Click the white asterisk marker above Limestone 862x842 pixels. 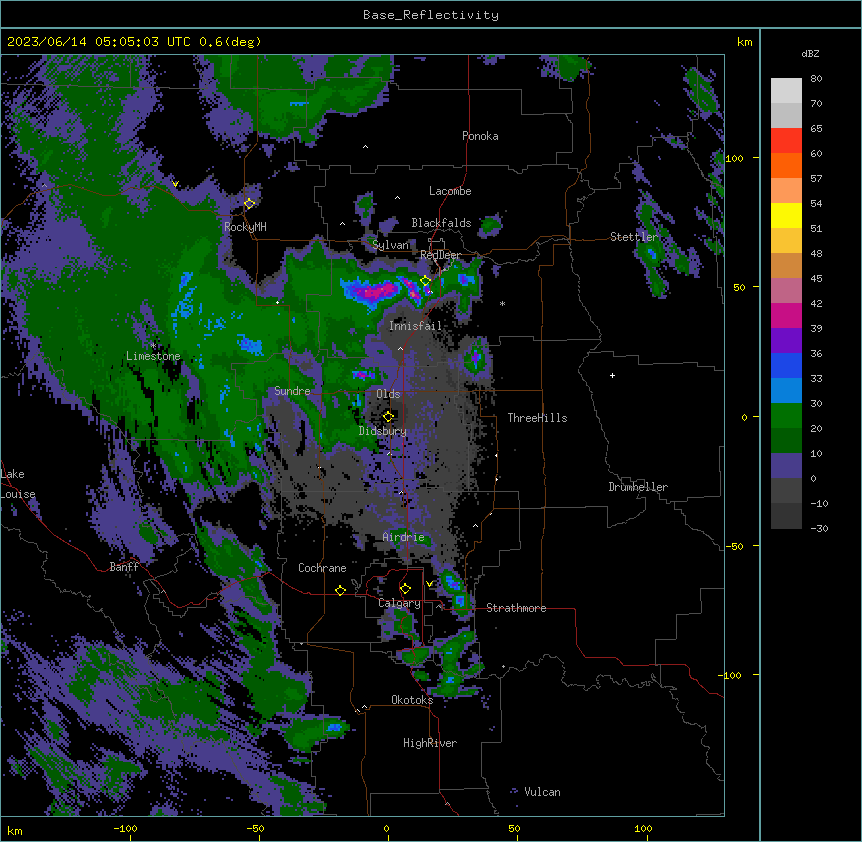(x=153, y=346)
